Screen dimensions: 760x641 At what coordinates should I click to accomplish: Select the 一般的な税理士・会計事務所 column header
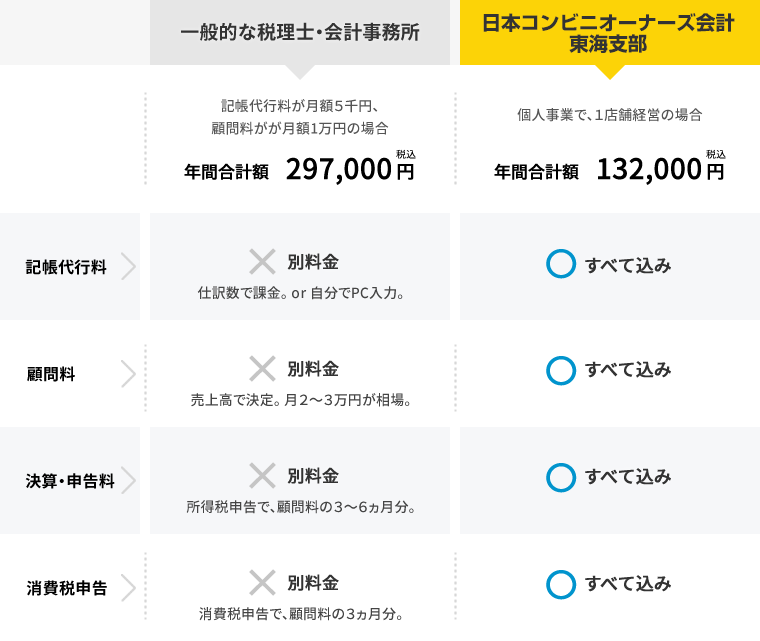[x=300, y=32]
